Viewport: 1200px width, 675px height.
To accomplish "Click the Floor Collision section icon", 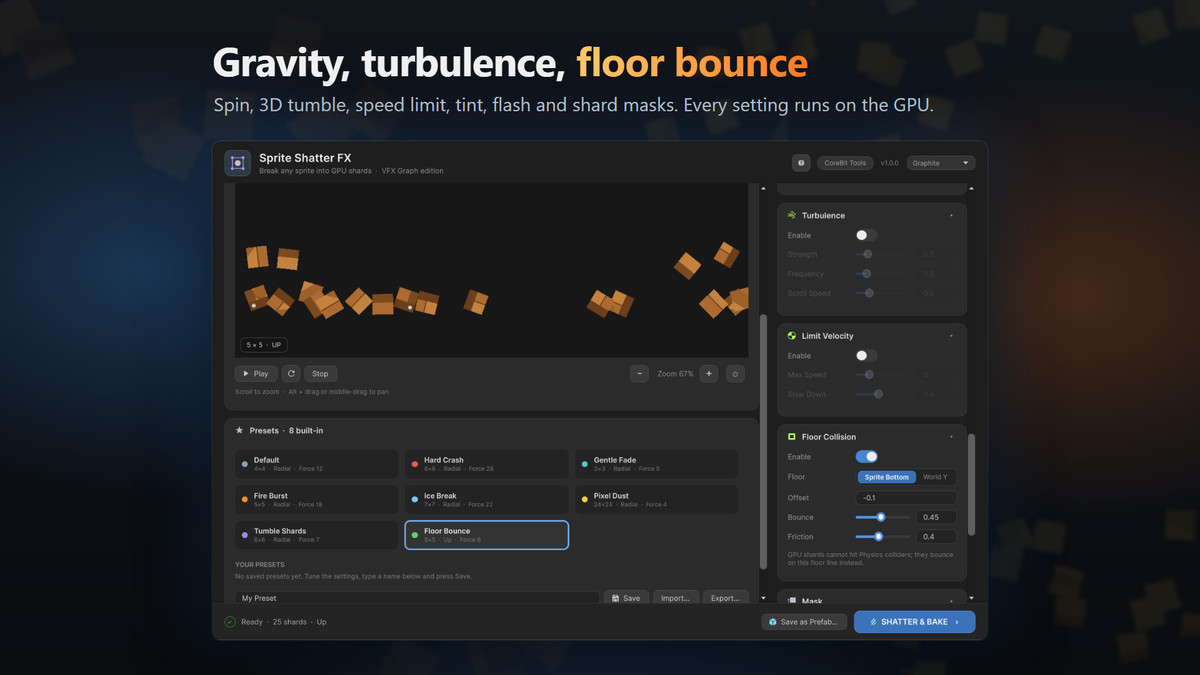I will pos(792,437).
